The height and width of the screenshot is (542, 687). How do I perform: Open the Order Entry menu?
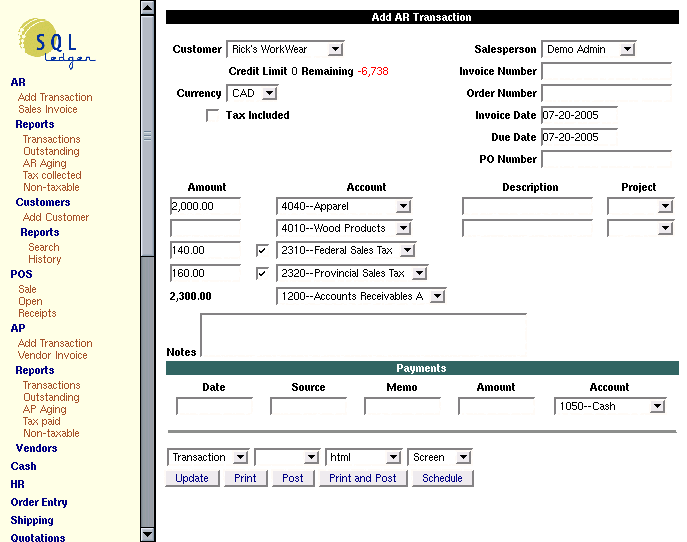click(39, 502)
